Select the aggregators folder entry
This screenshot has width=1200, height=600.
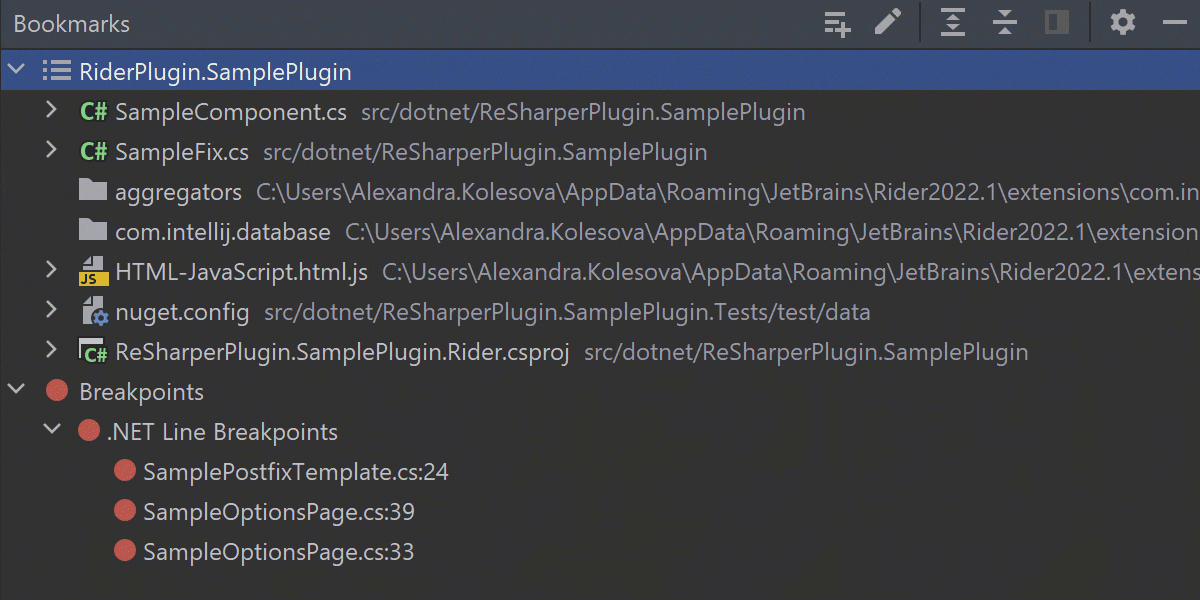pos(177,191)
